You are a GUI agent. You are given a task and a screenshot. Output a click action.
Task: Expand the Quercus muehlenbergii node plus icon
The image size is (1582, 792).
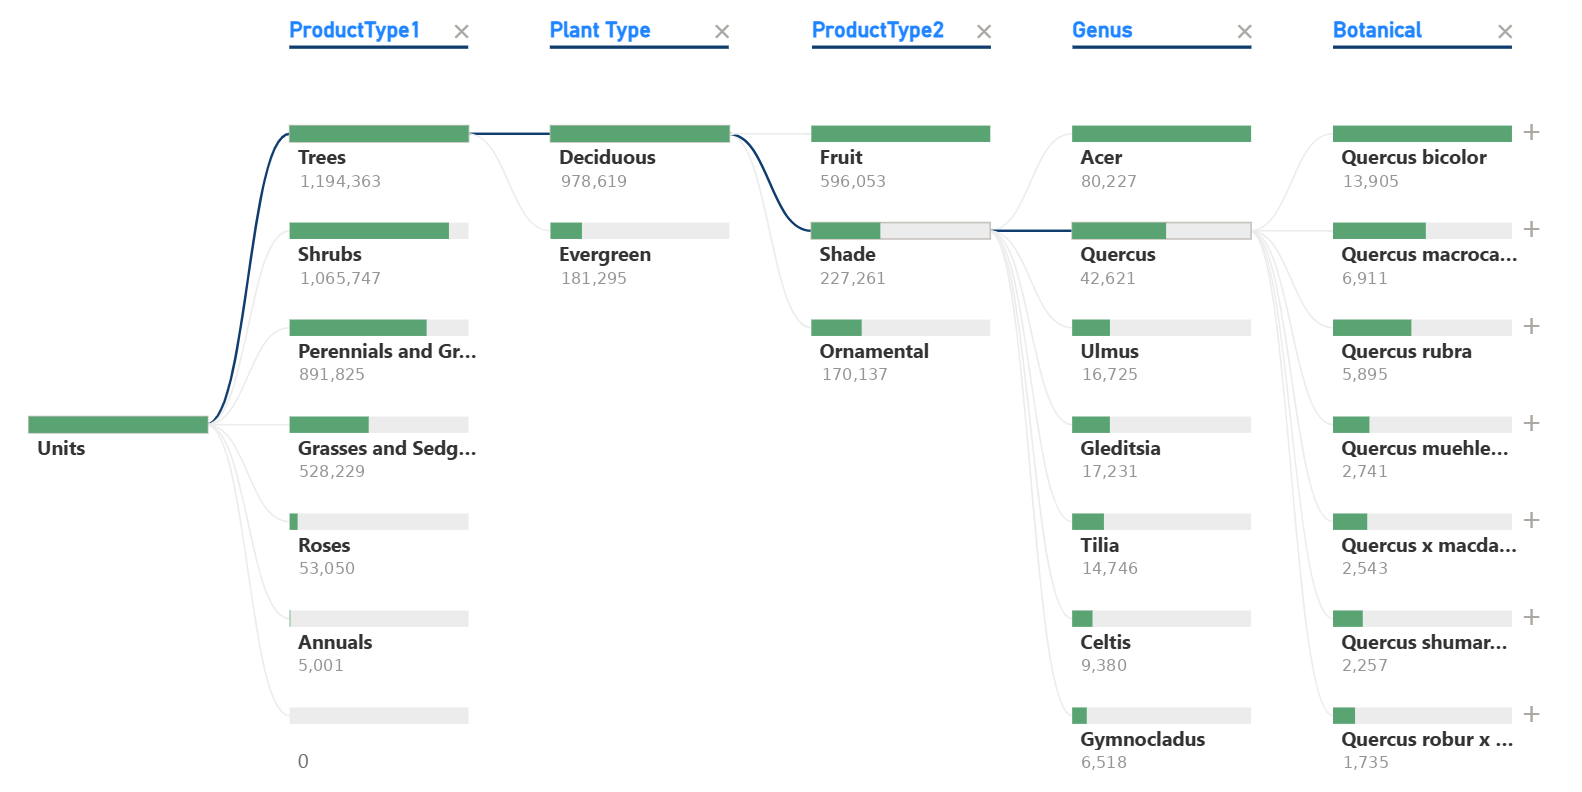(1531, 424)
